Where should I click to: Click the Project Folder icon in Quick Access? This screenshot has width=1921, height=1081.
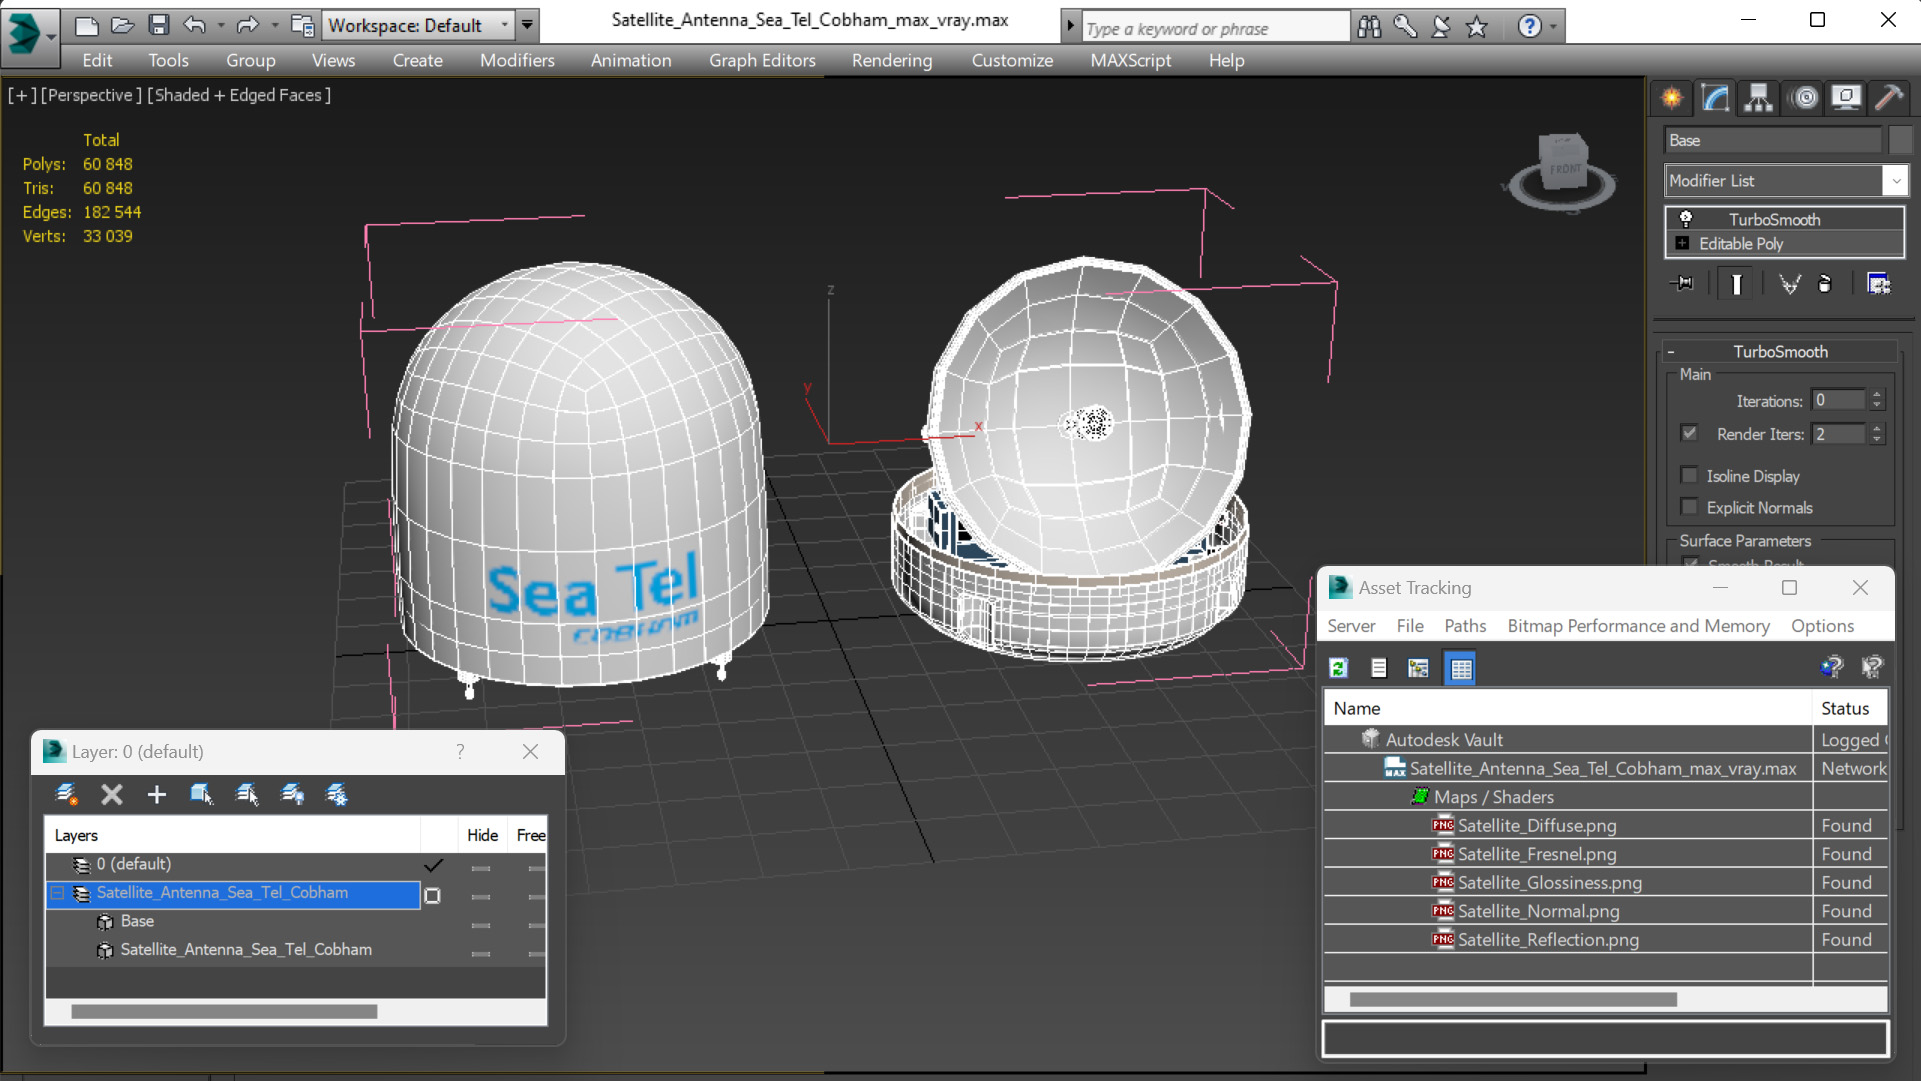click(x=302, y=25)
